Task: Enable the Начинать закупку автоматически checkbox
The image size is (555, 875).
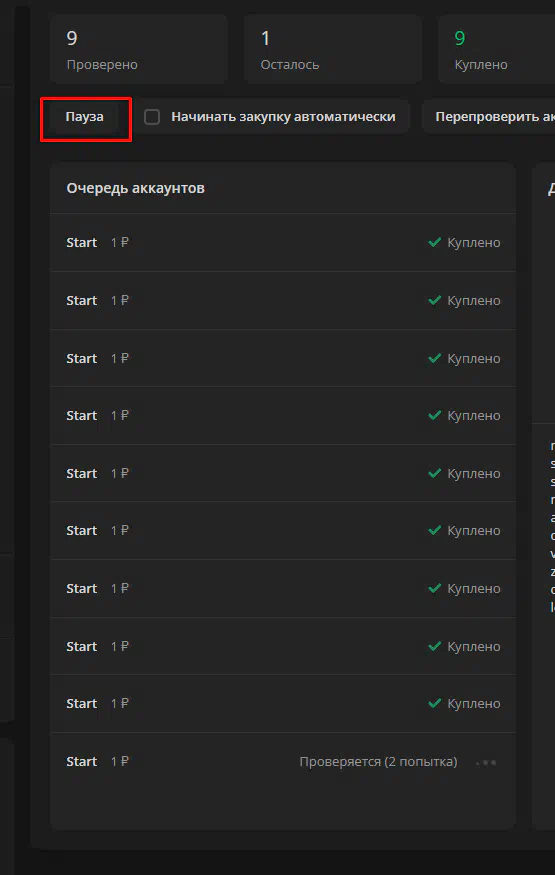Action: (152, 117)
